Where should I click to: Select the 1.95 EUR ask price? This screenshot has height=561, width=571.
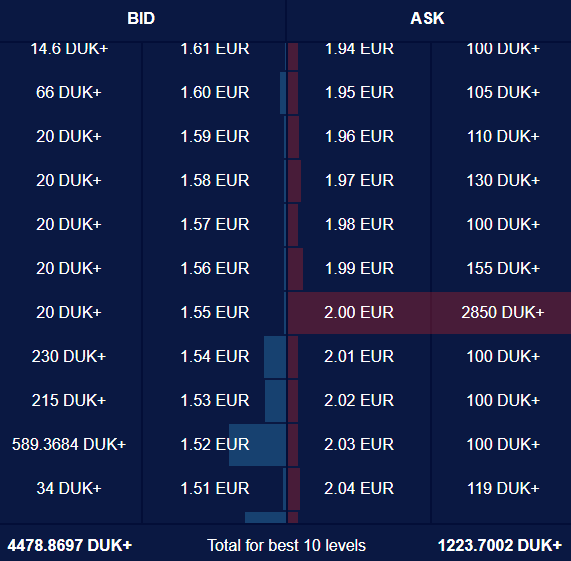click(x=359, y=92)
